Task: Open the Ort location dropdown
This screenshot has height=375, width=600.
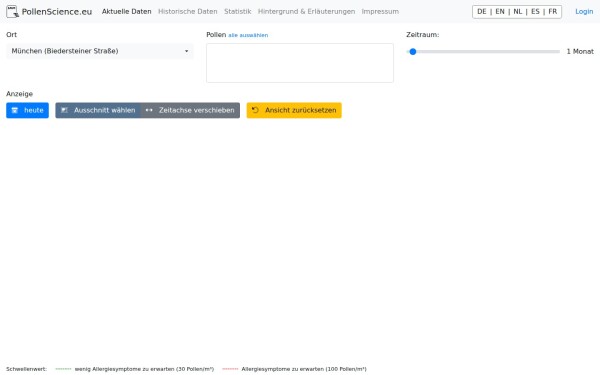Action: tap(100, 51)
